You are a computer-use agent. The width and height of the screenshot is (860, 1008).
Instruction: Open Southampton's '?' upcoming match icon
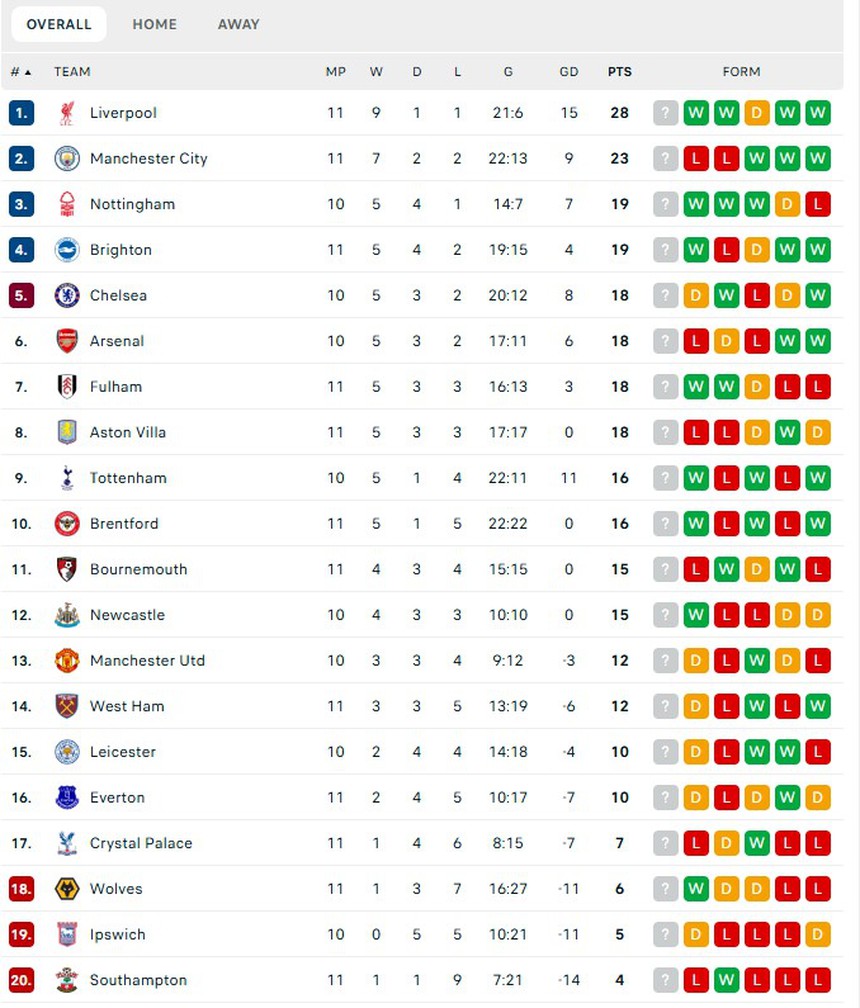point(665,980)
